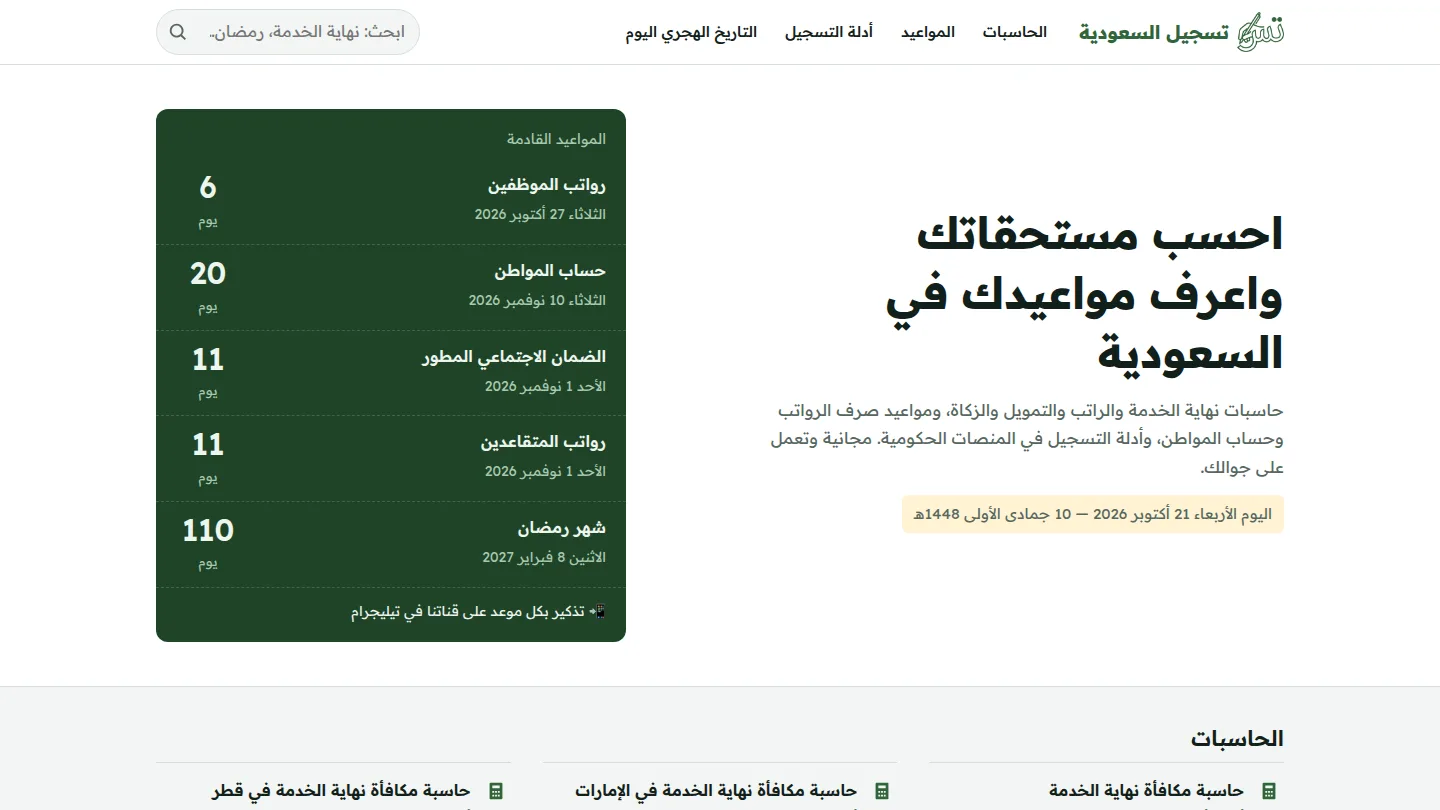Open حاسبة مكافأة نهاية الخدمة link
This screenshot has width=1440, height=810.
point(1146,791)
